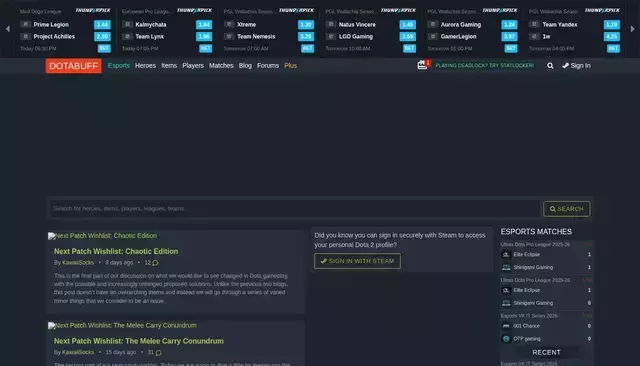
Task: Click the BET button on the Team Yandex match
Action: click(x=613, y=48)
